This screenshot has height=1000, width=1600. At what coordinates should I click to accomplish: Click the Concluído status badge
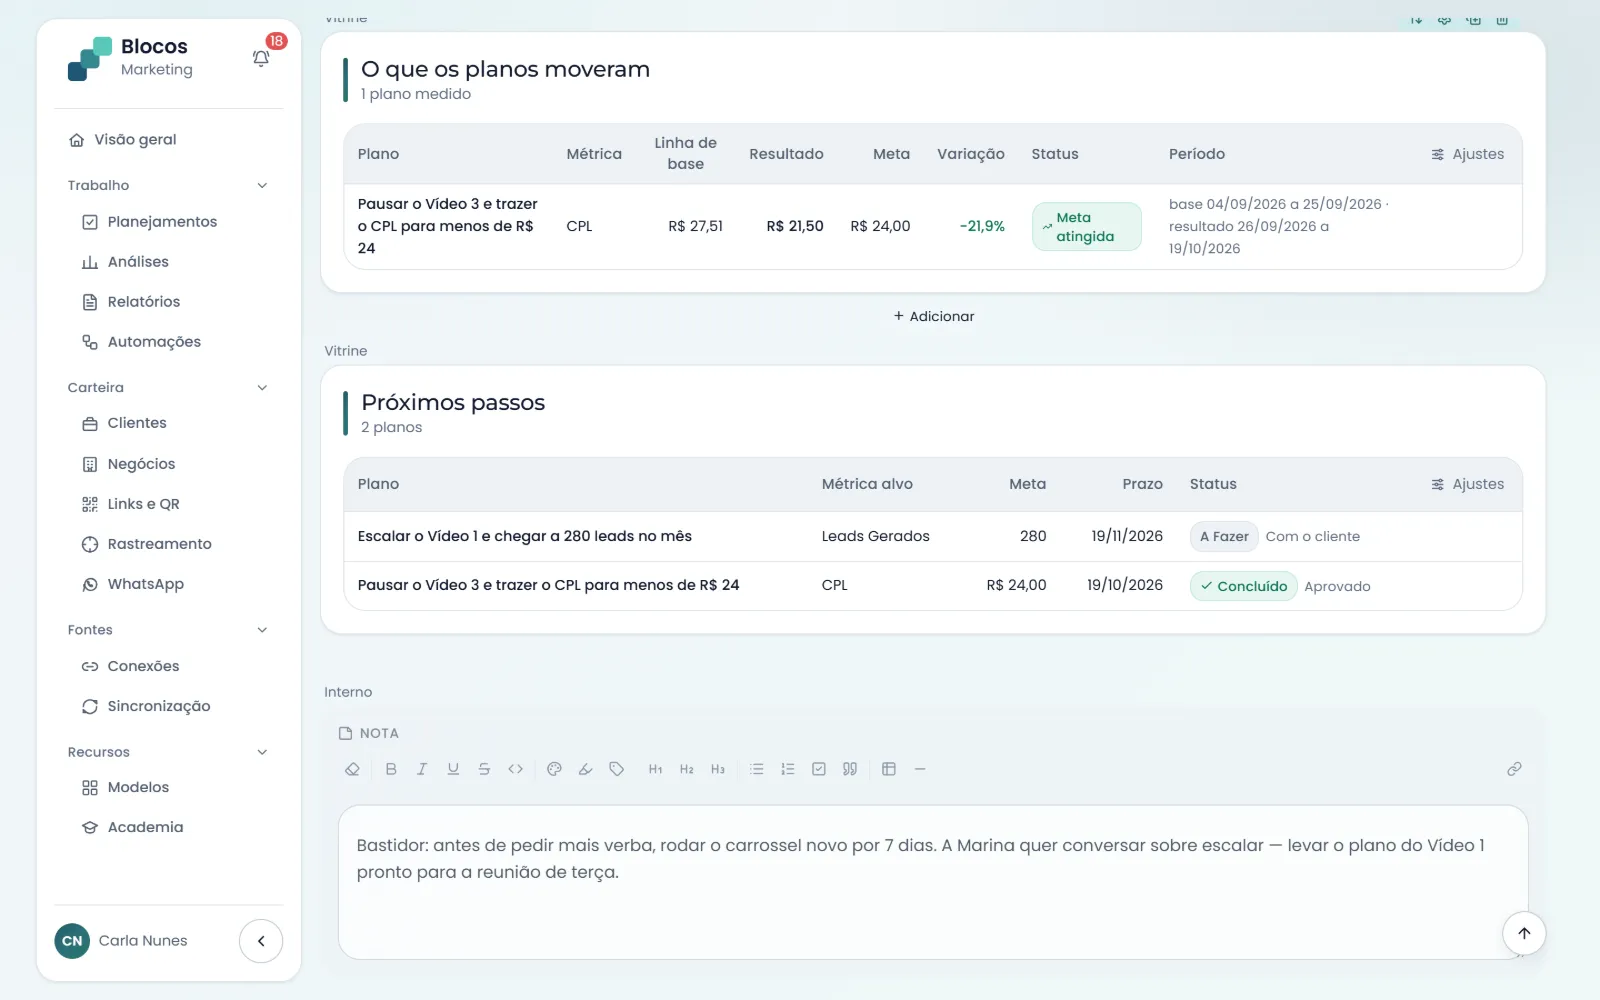(x=1243, y=586)
